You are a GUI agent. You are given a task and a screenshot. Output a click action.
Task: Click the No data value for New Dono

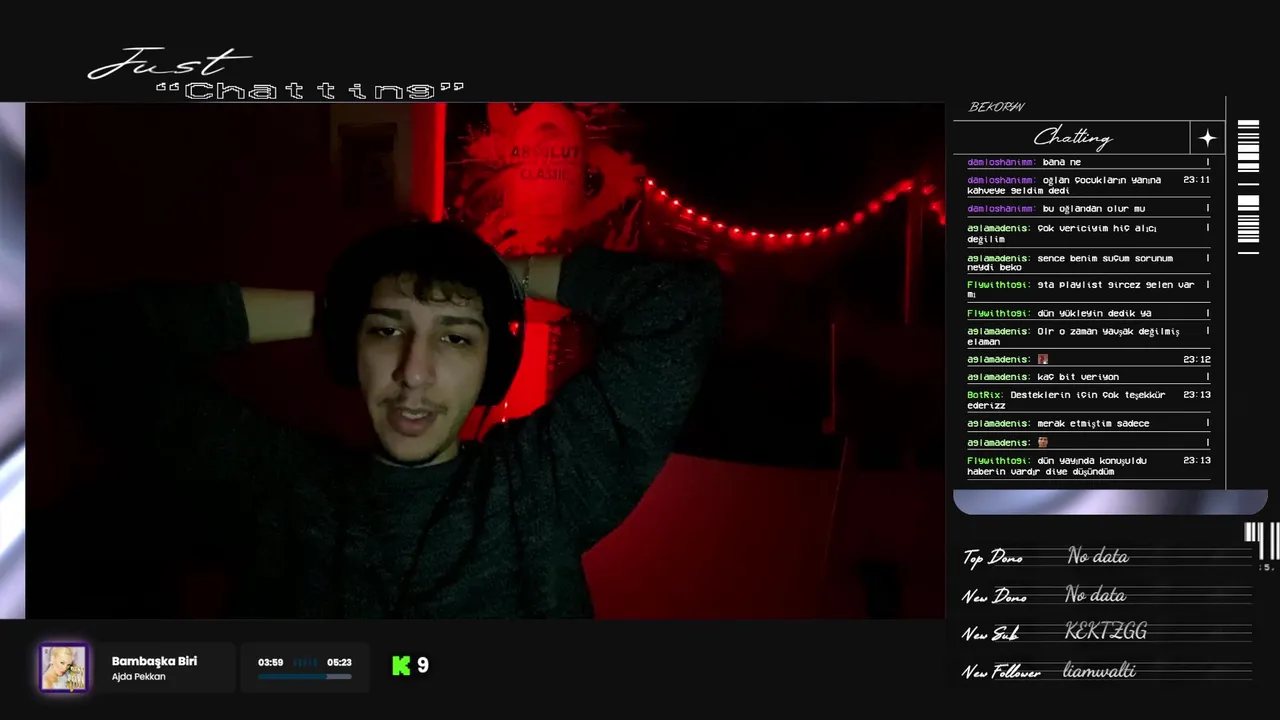click(x=1096, y=595)
